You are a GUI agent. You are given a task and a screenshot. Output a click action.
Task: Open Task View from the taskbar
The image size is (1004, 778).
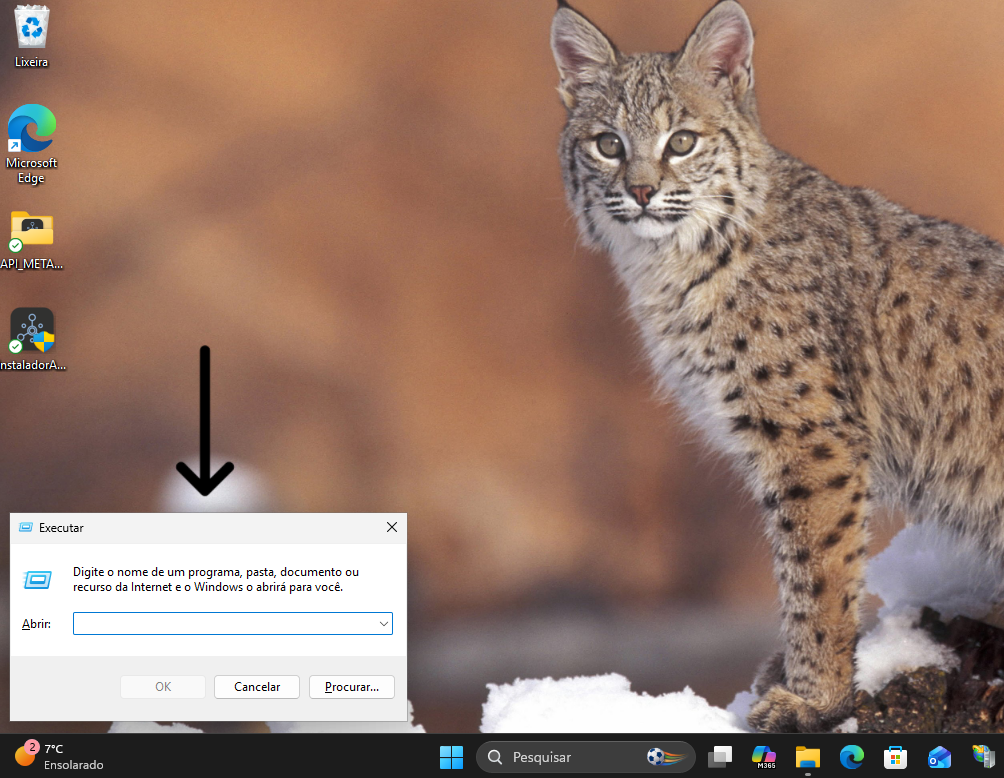pyautogui.click(x=720, y=757)
